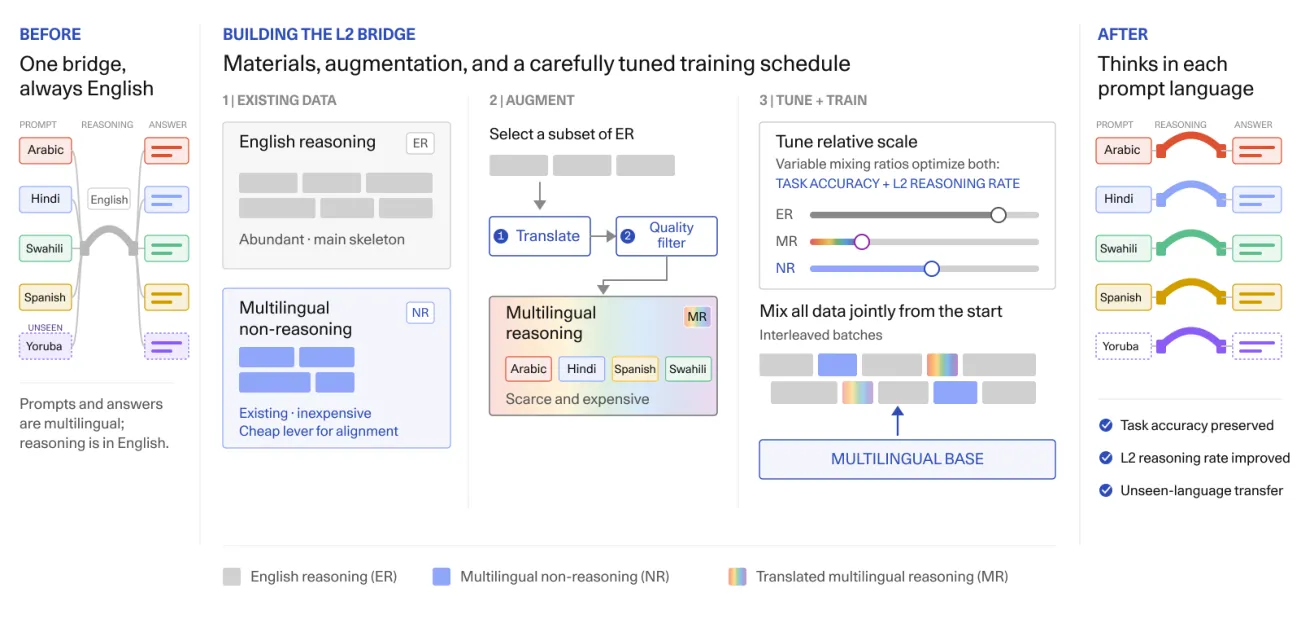This screenshot has width=1301, height=619.
Task: Select the Spanish chip inside Multilingual reasoning card
Action: [x=635, y=369]
